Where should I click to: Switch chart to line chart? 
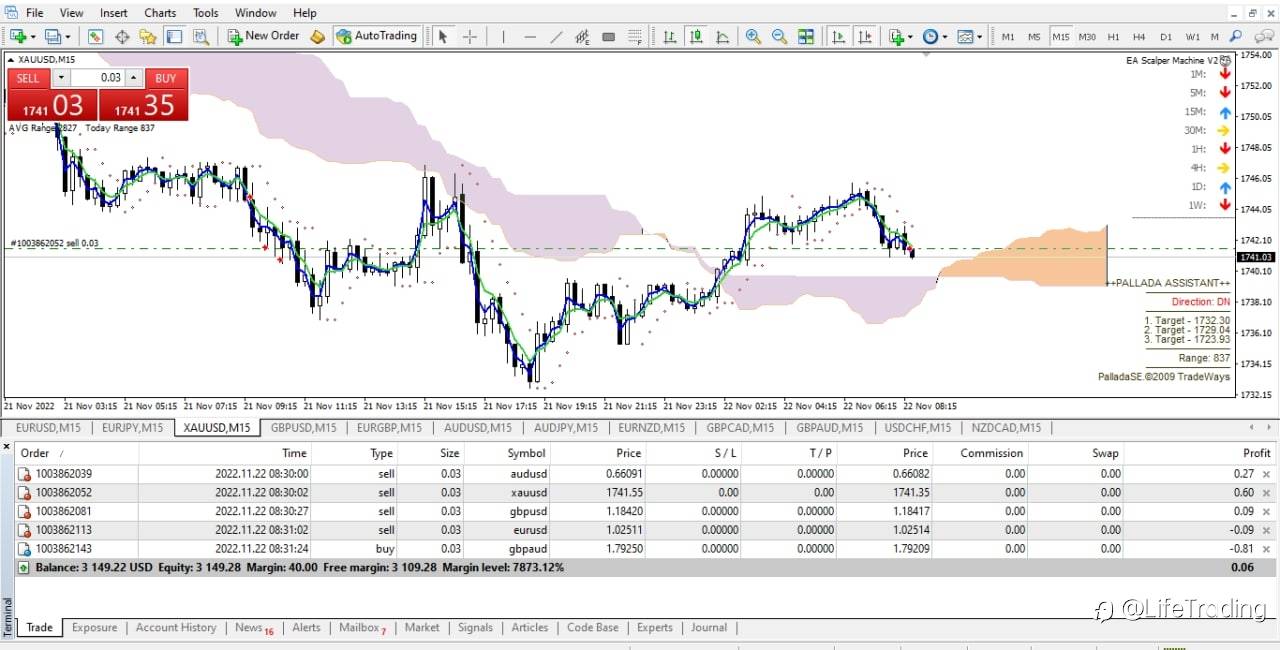(722, 36)
